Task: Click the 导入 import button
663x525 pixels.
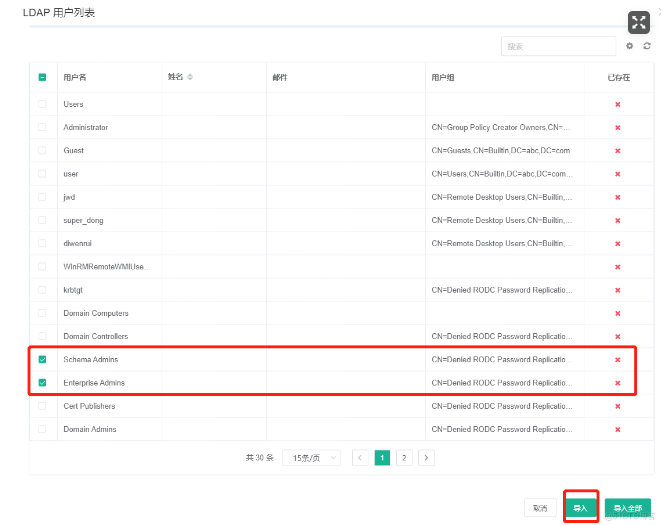Action: click(580, 508)
